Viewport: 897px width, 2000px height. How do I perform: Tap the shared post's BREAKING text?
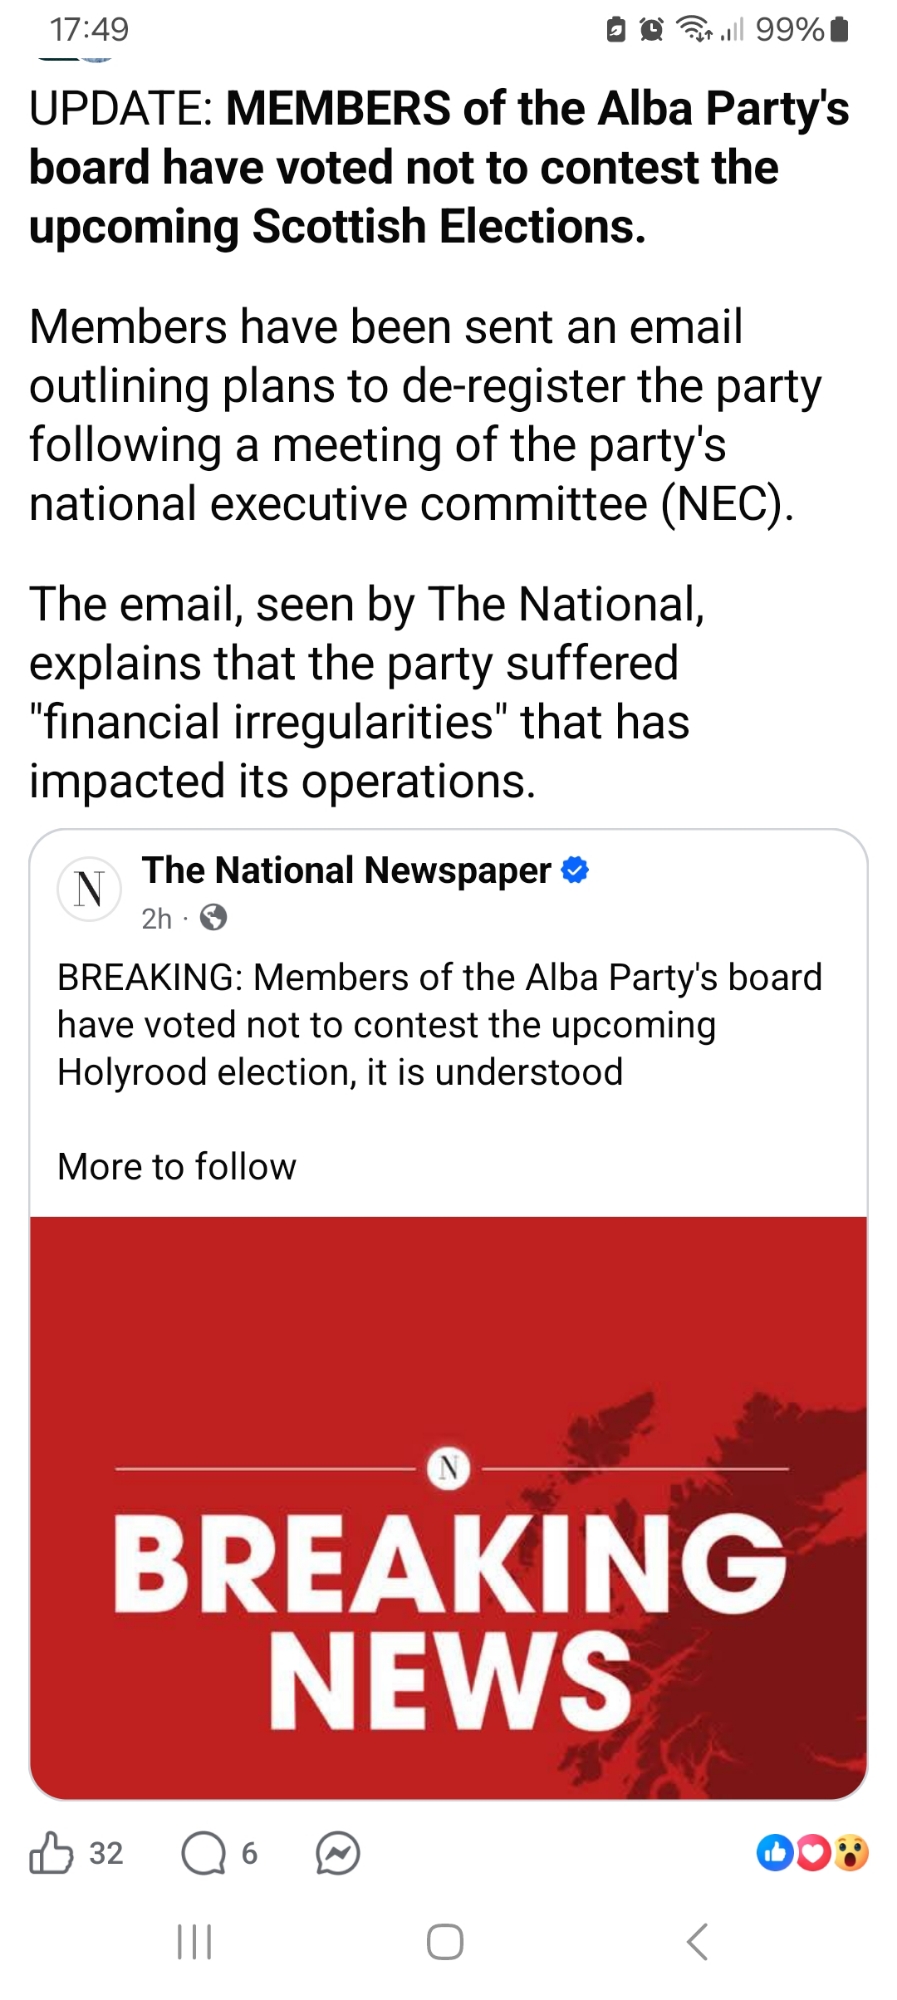pos(439,1024)
